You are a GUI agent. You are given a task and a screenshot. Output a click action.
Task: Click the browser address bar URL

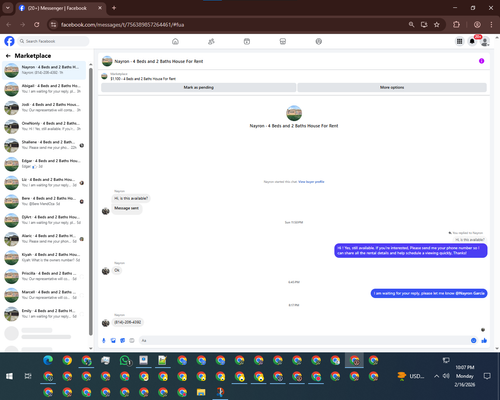click(x=122, y=25)
